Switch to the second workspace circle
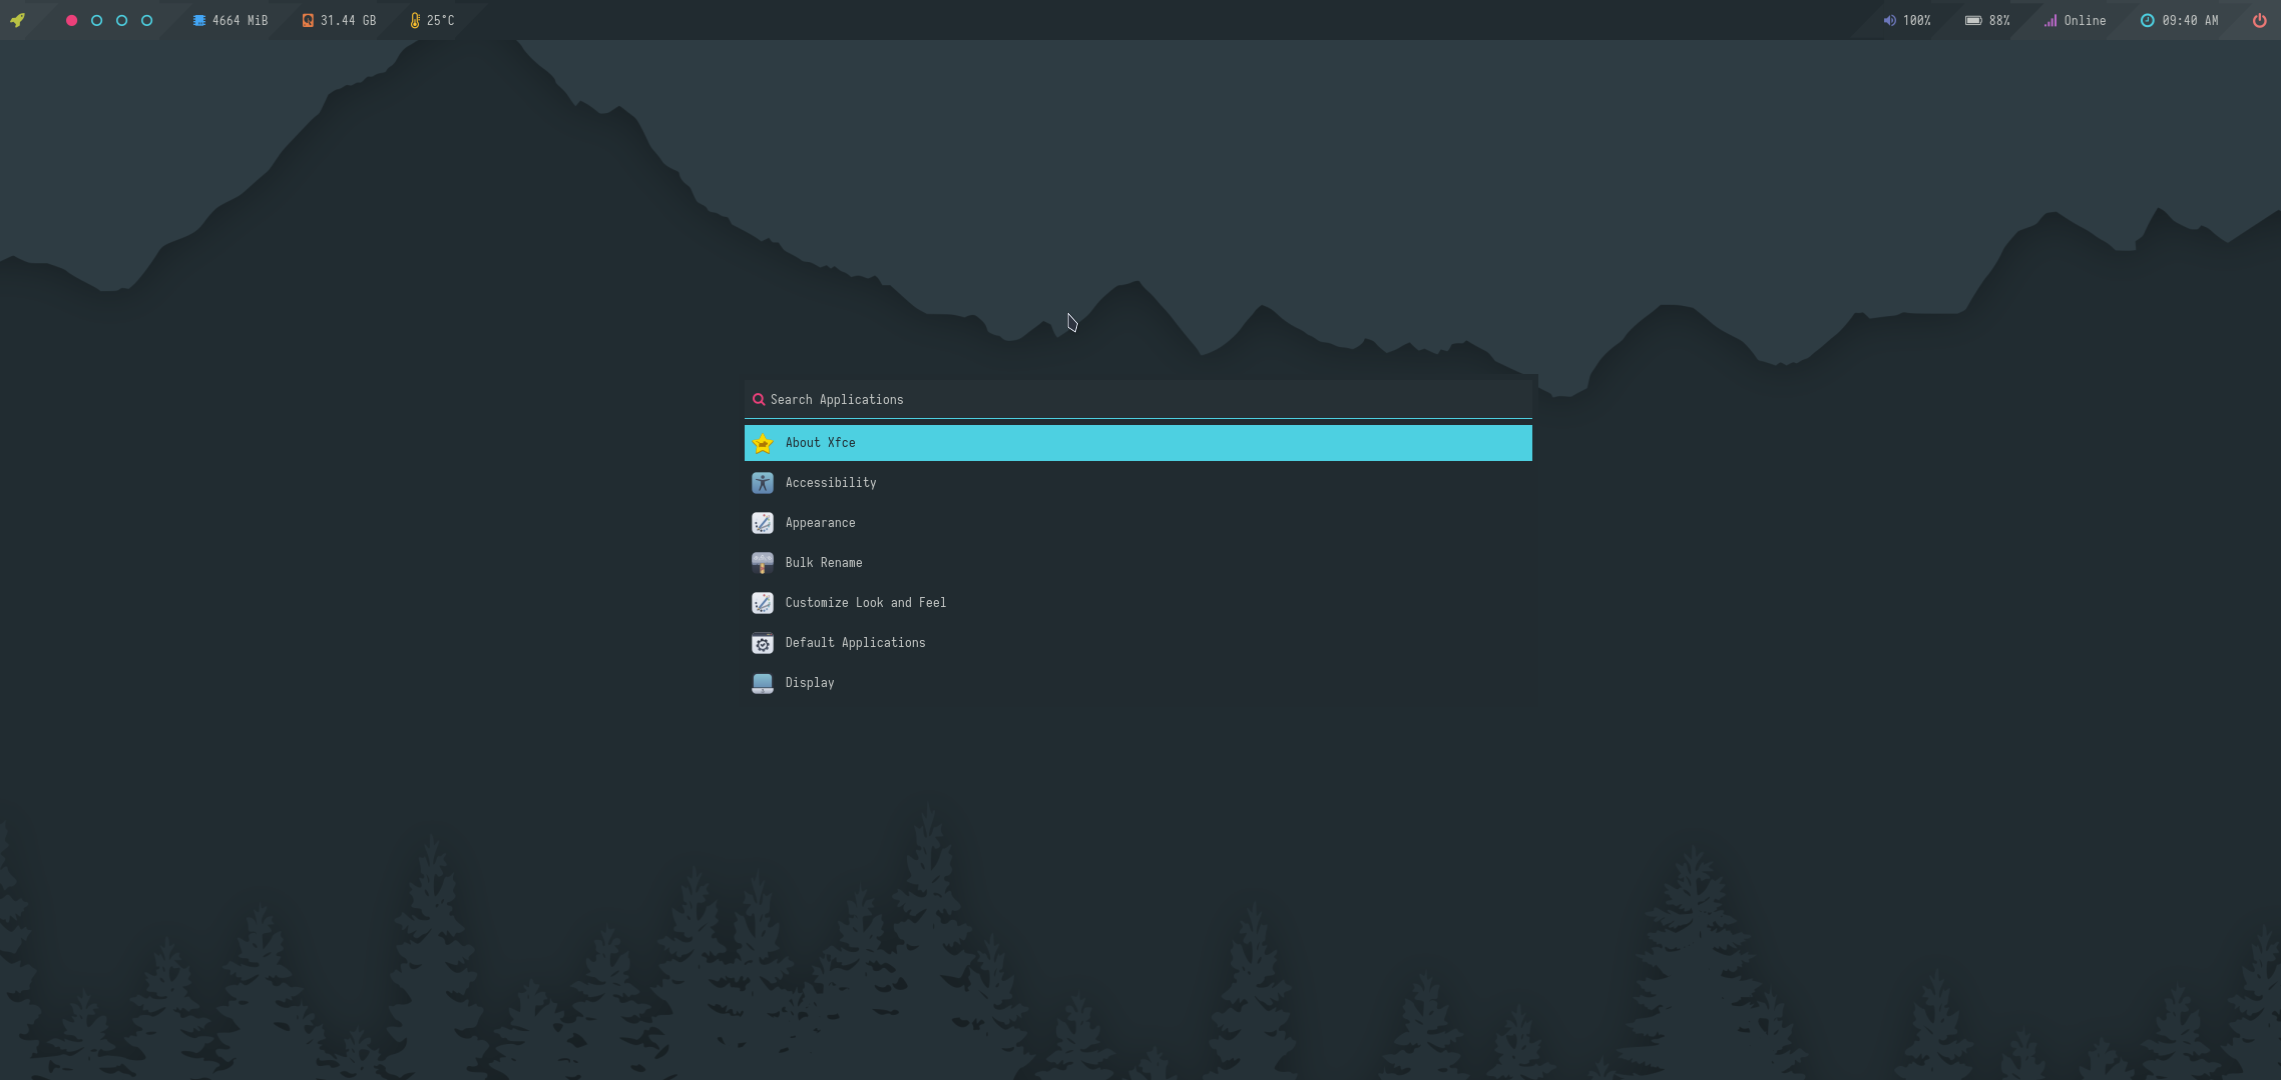Image resolution: width=2281 pixels, height=1080 pixels. [97, 20]
